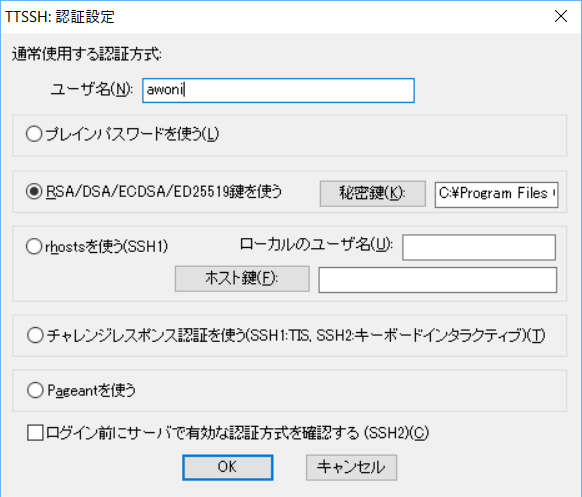Confirm settings with the OK button
This screenshot has width=582, height=497.
tap(228, 467)
